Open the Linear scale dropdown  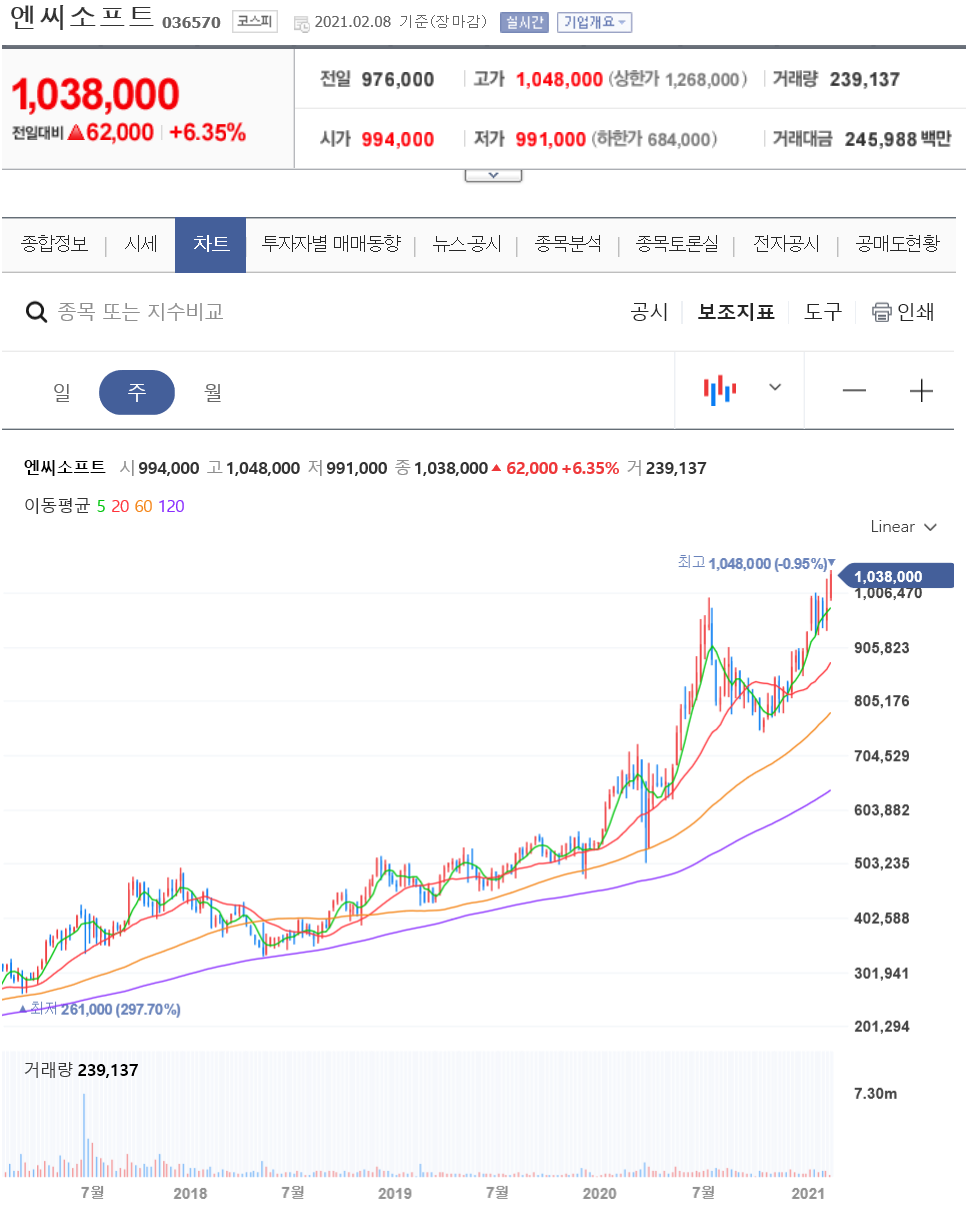pyautogui.click(x=903, y=526)
